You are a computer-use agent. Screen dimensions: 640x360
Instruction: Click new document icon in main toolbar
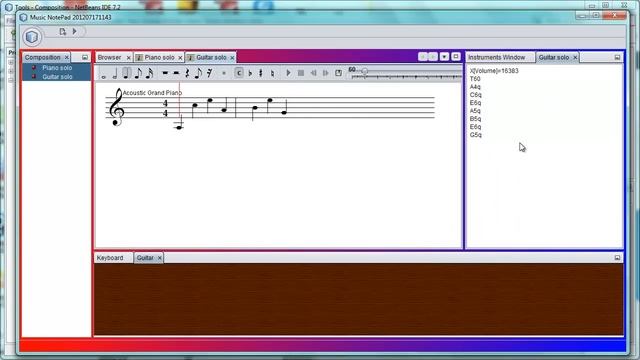click(x=62, y=31)
